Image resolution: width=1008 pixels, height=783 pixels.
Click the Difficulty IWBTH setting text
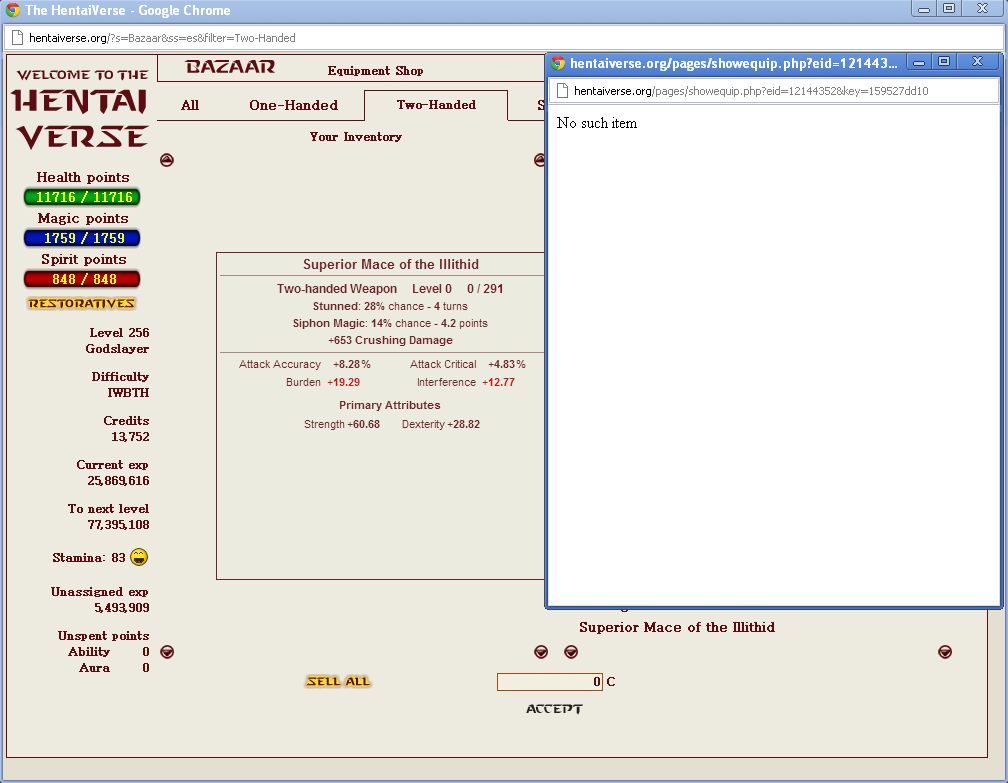(120, 384)
